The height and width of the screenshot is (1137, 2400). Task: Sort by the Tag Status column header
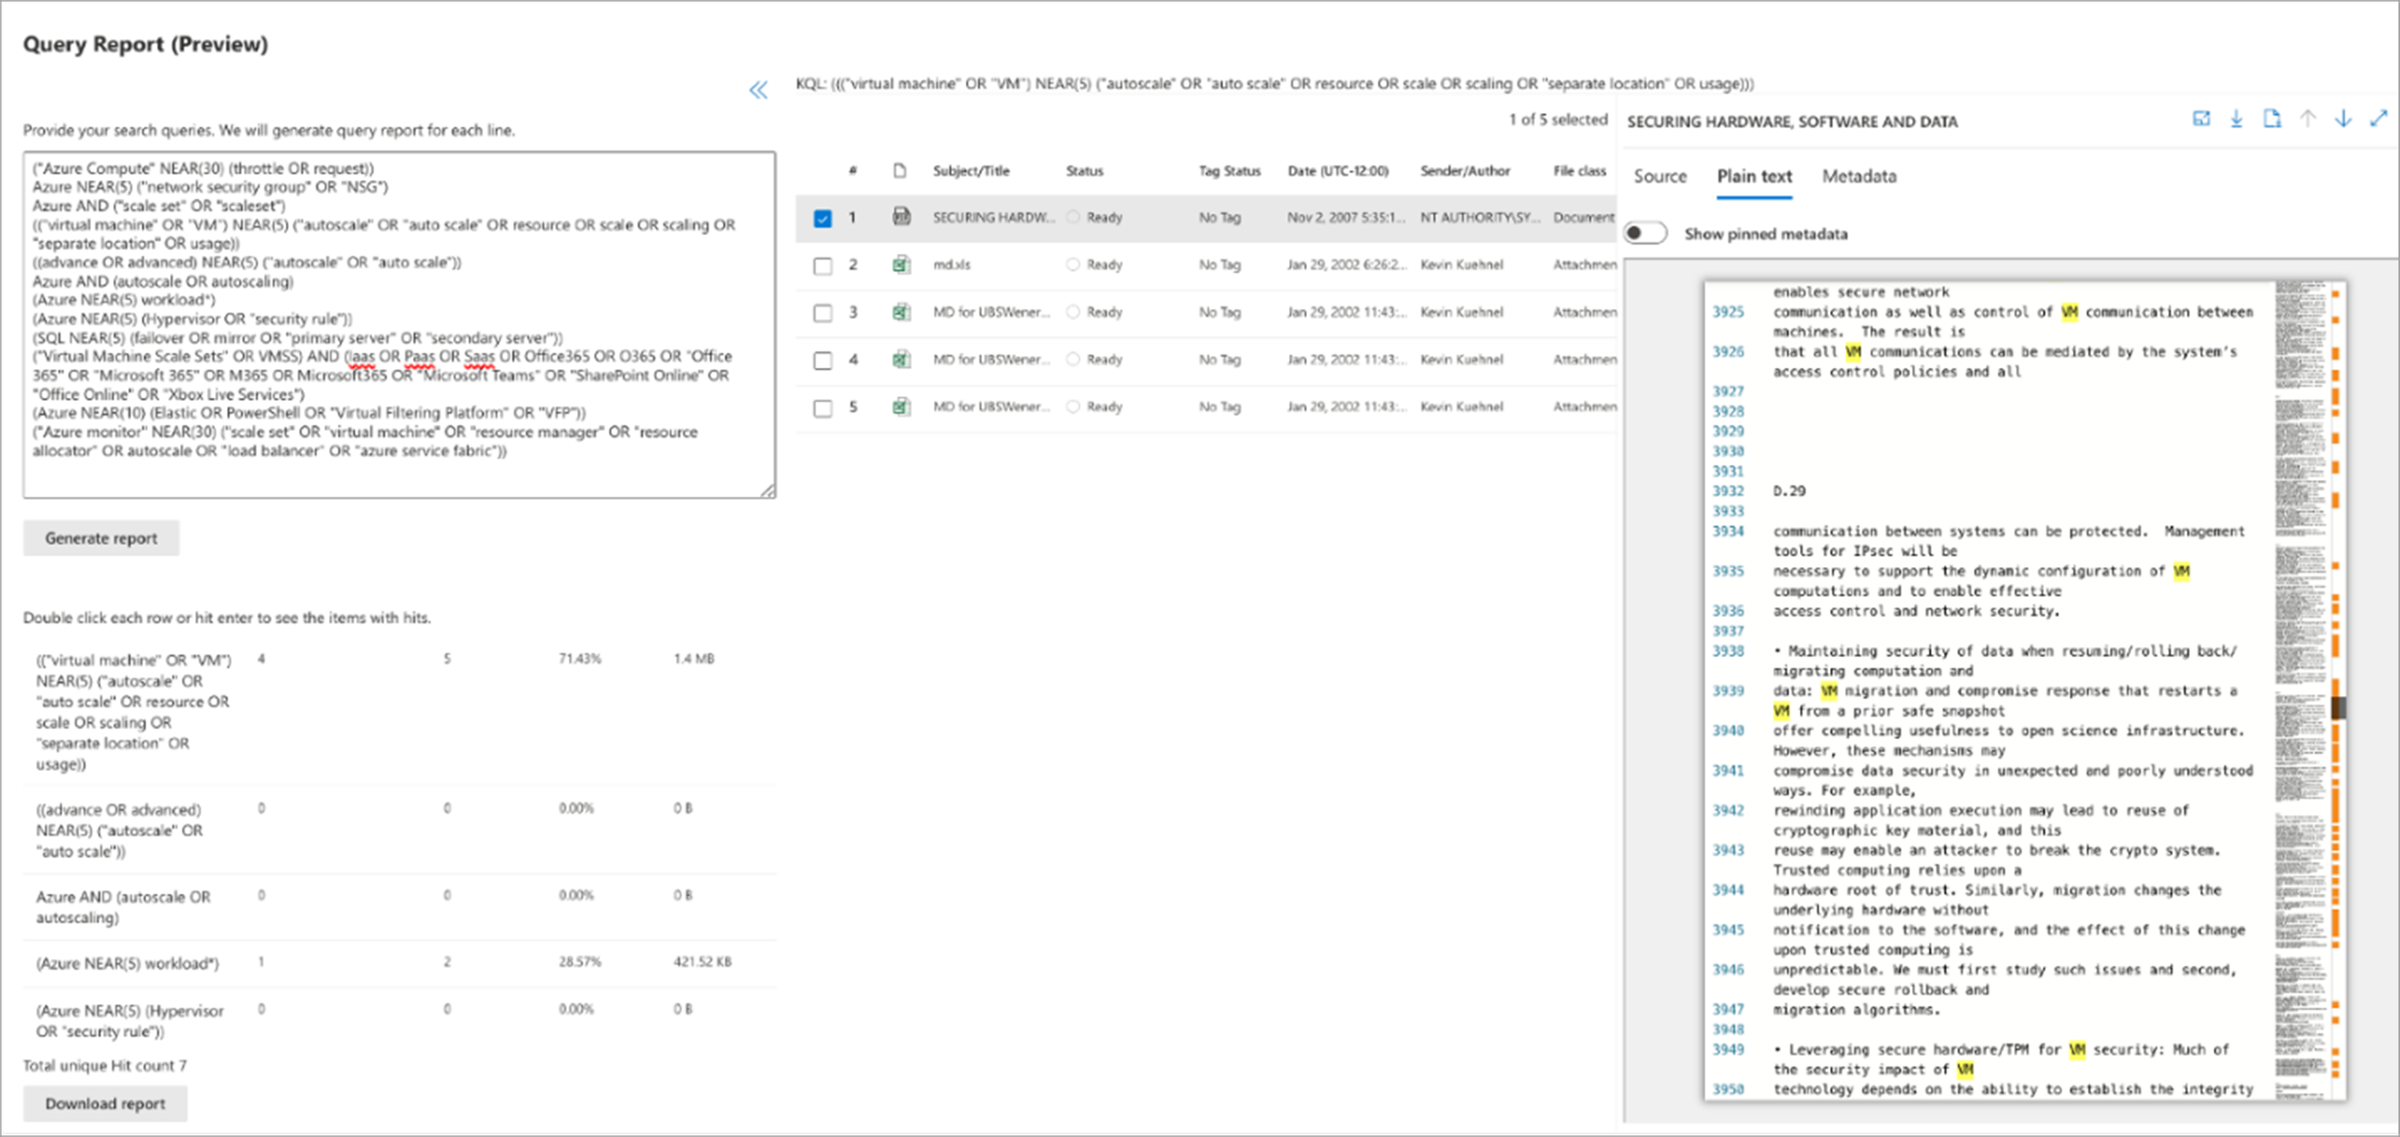click(x=1230, y=171)
